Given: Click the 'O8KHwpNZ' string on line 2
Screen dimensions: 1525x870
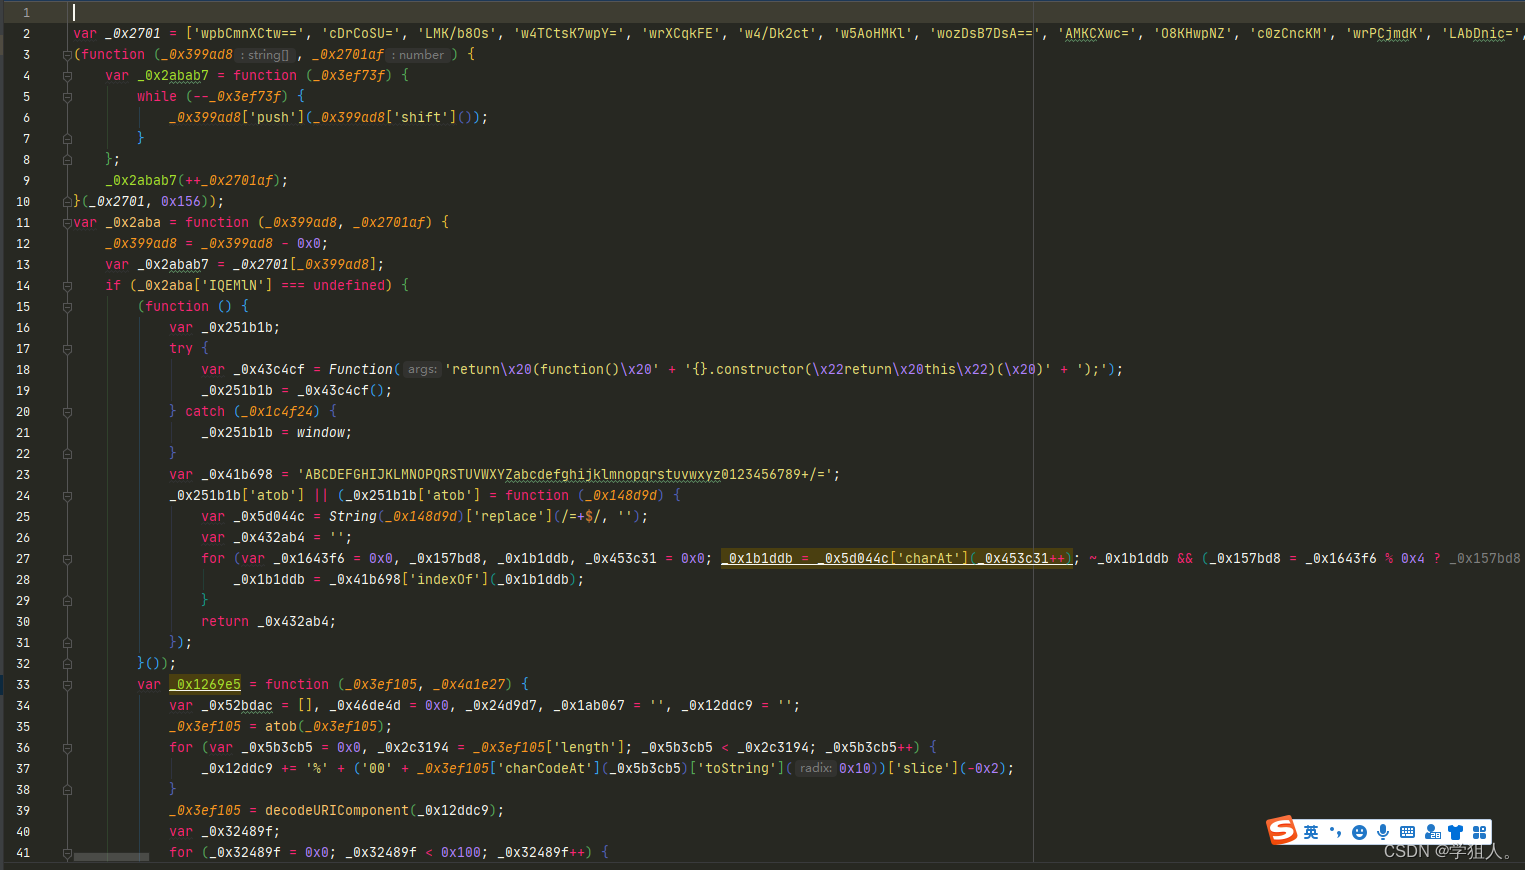Looking at the screenshot, I should (x=1193, y=33).
